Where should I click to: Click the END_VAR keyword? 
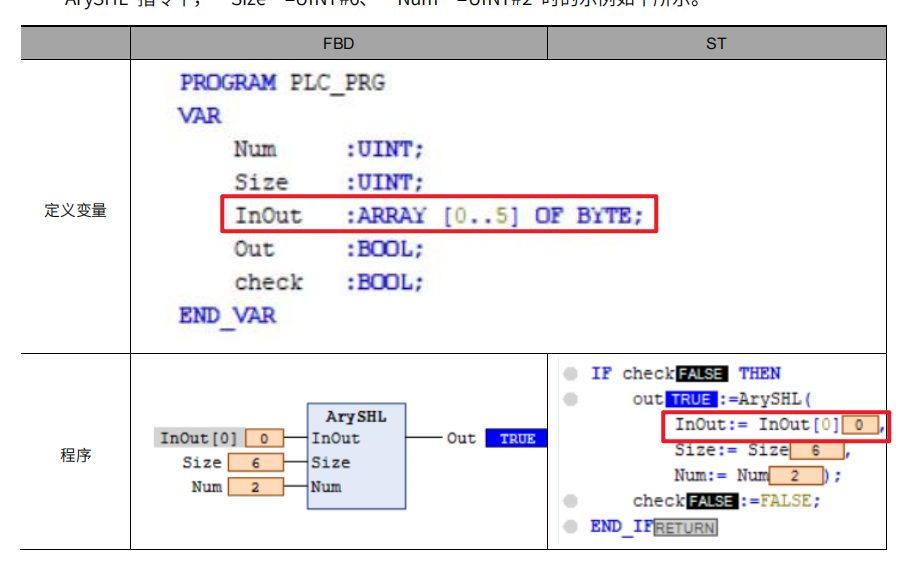tap(227, 316)
